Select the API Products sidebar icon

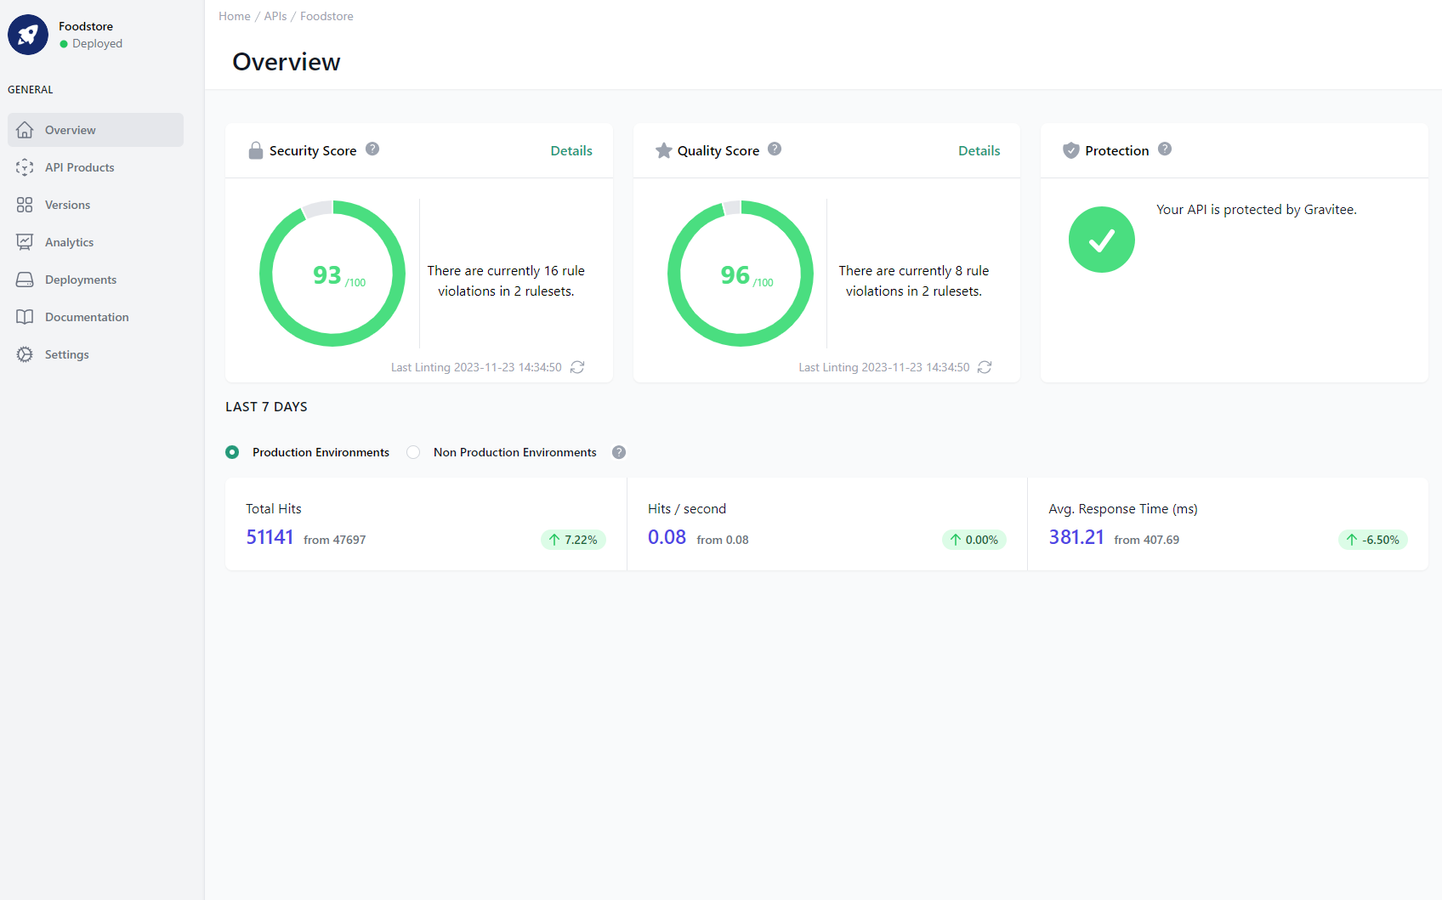pos(24,167)
